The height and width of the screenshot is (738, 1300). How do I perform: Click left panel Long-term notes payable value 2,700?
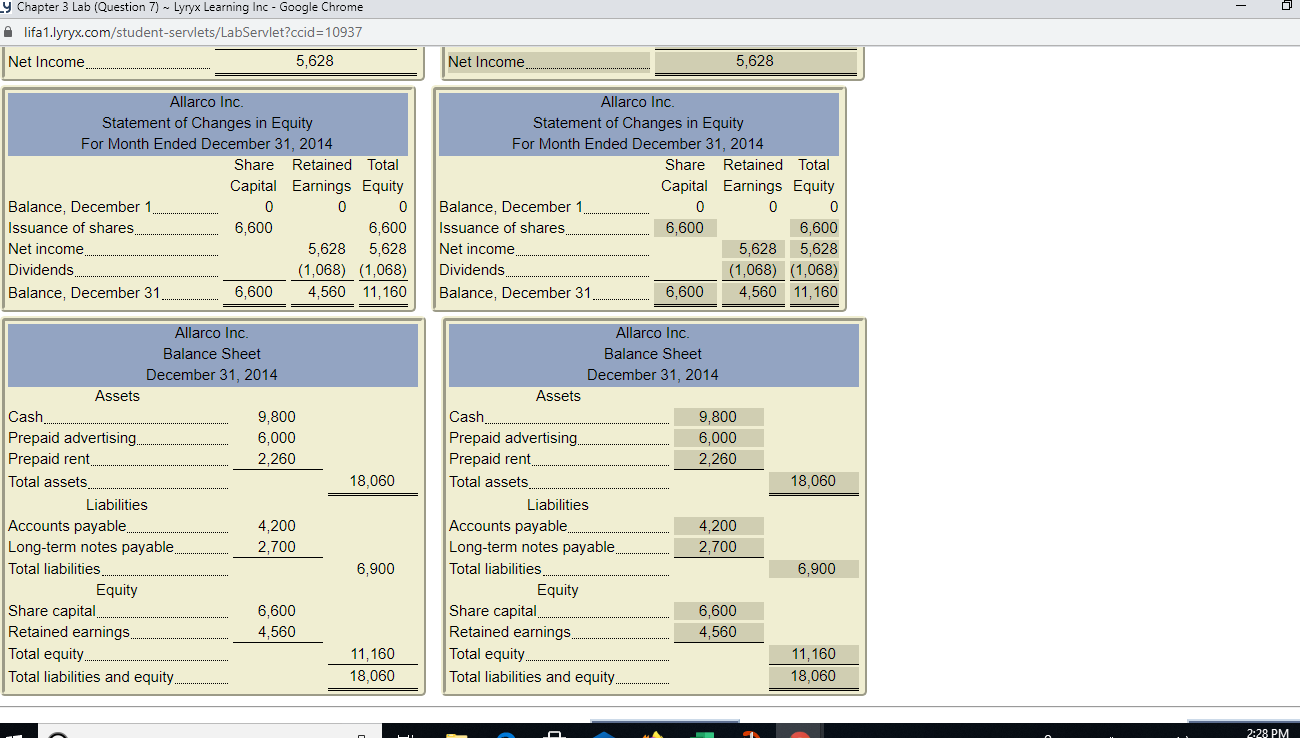[x=277, y=547]
